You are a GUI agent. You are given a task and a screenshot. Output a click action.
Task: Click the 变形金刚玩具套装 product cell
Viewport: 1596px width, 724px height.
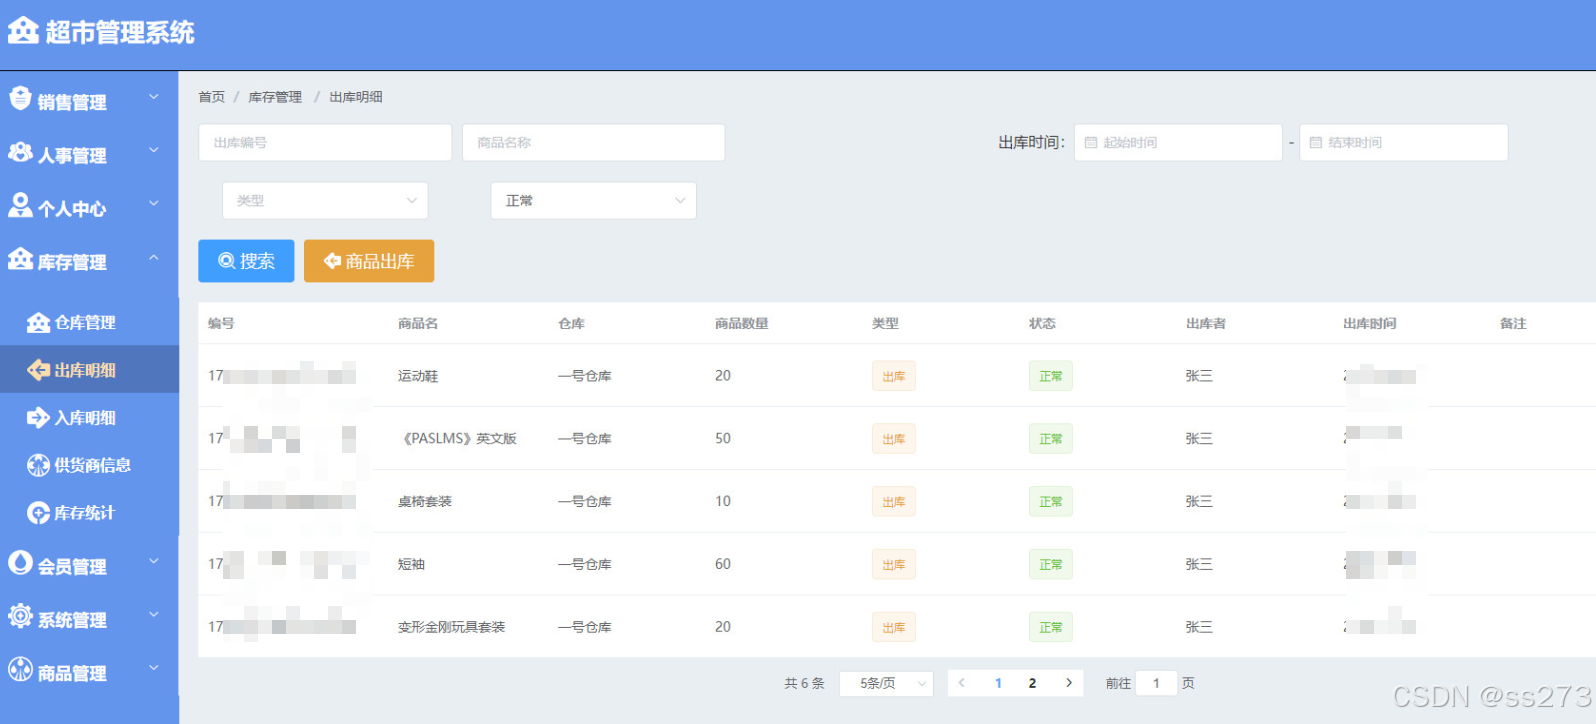[x=451, y=627]
